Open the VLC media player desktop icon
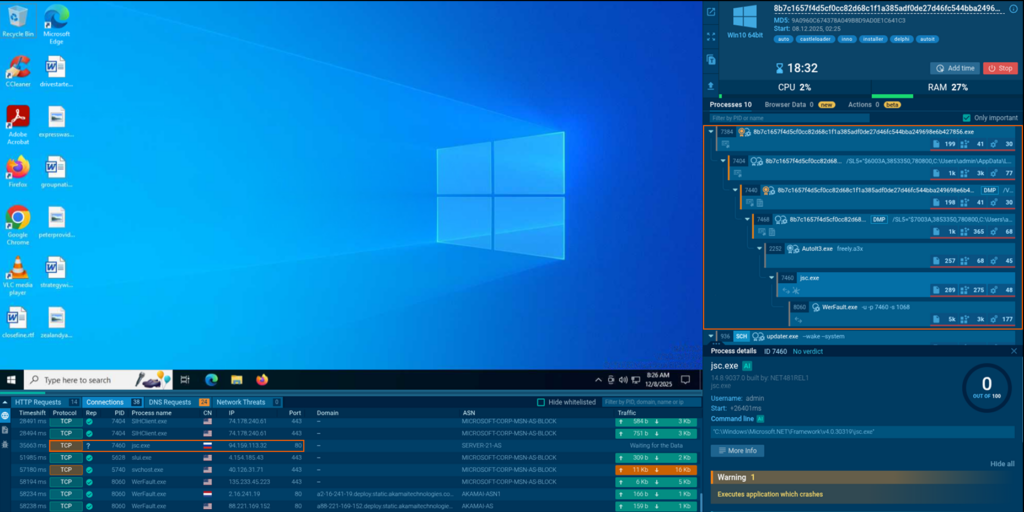This screenshot has height=512, width=1024. 17,272
